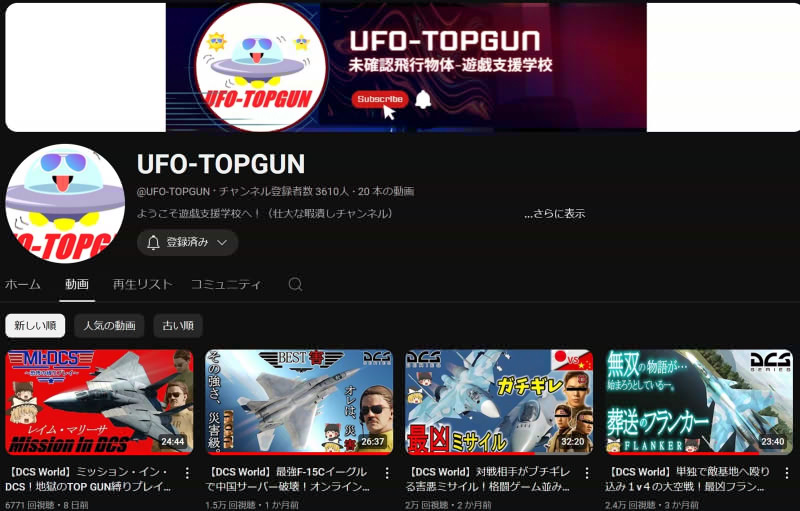Open the UFO-TOPGUN round channel avatar
Image resolution: width=800 pixels, height=511 pixels.
[65, 203]
